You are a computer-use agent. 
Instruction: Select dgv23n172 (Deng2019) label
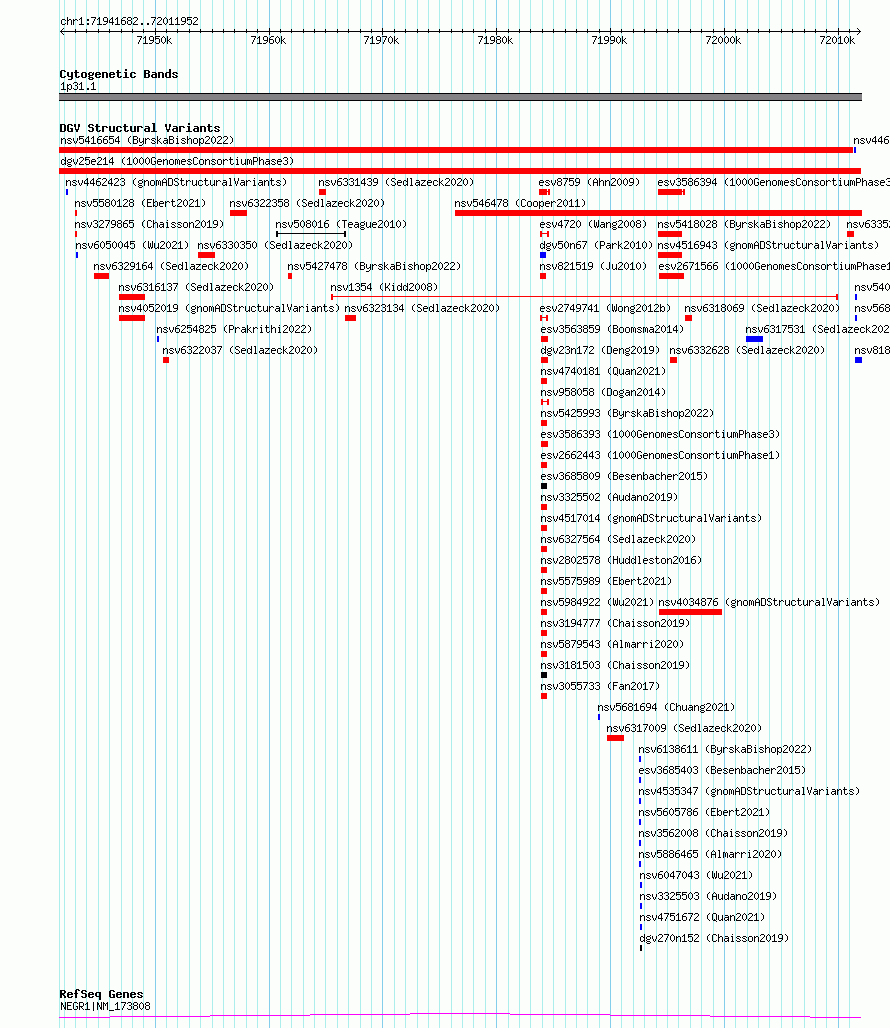600,350
